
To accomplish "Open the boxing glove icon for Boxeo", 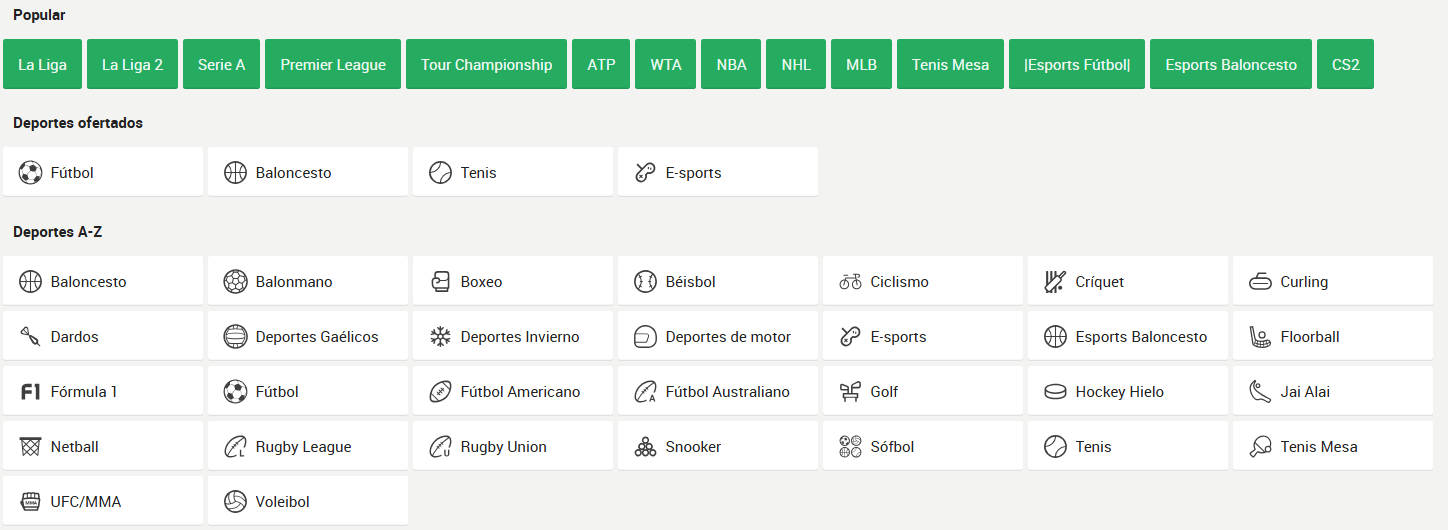I will click(x=440, y=282).
